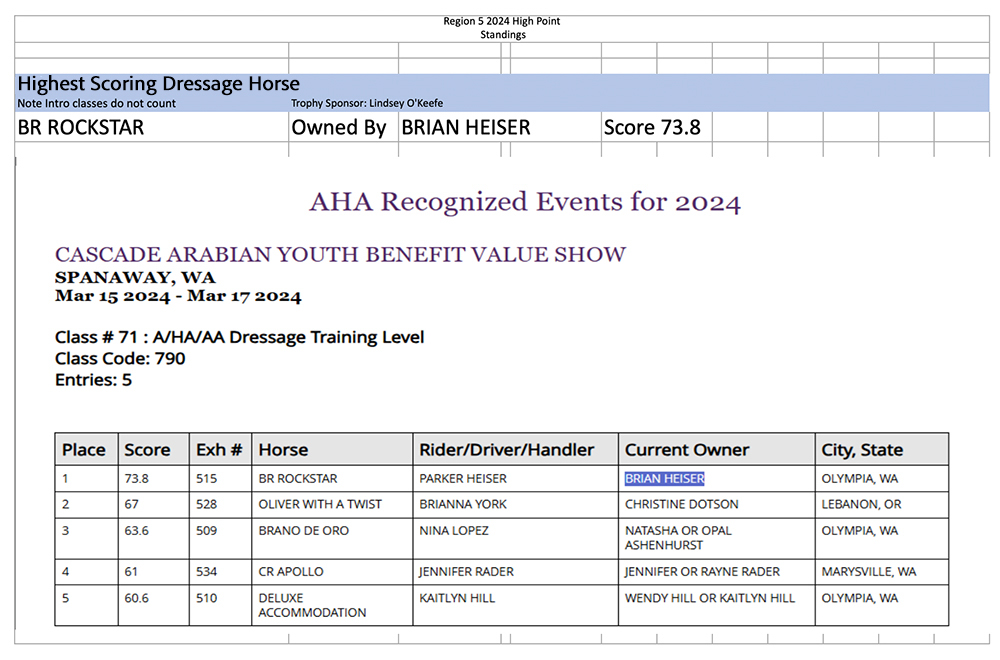Click highlighted 'BRIAN HEISER' owner cell
1000x660 pixels.
665,479
